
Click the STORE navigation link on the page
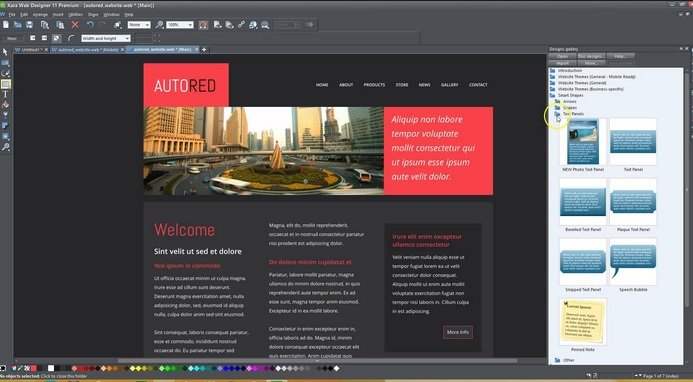tap(402, 84)
